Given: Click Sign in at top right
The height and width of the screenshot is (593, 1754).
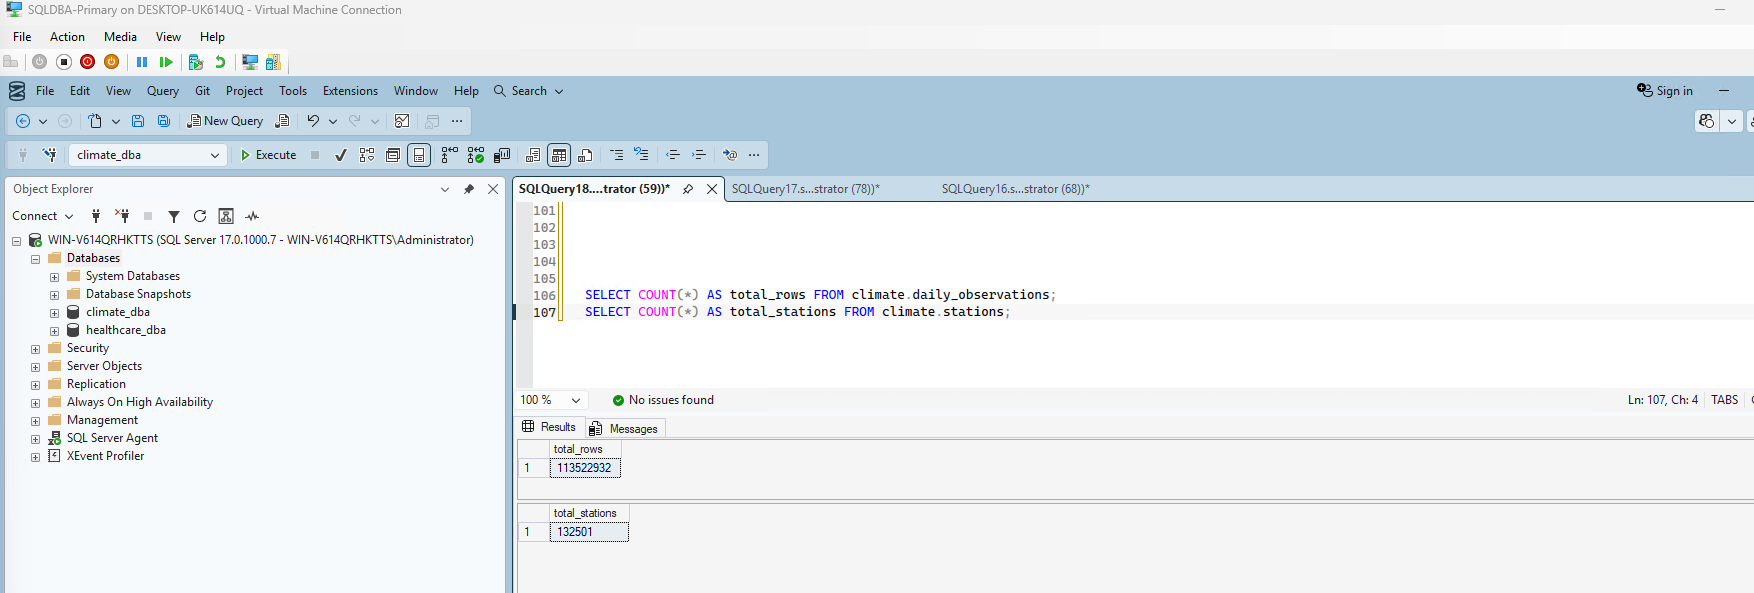Looking at the screenshot, I should tap(1665, 91).
